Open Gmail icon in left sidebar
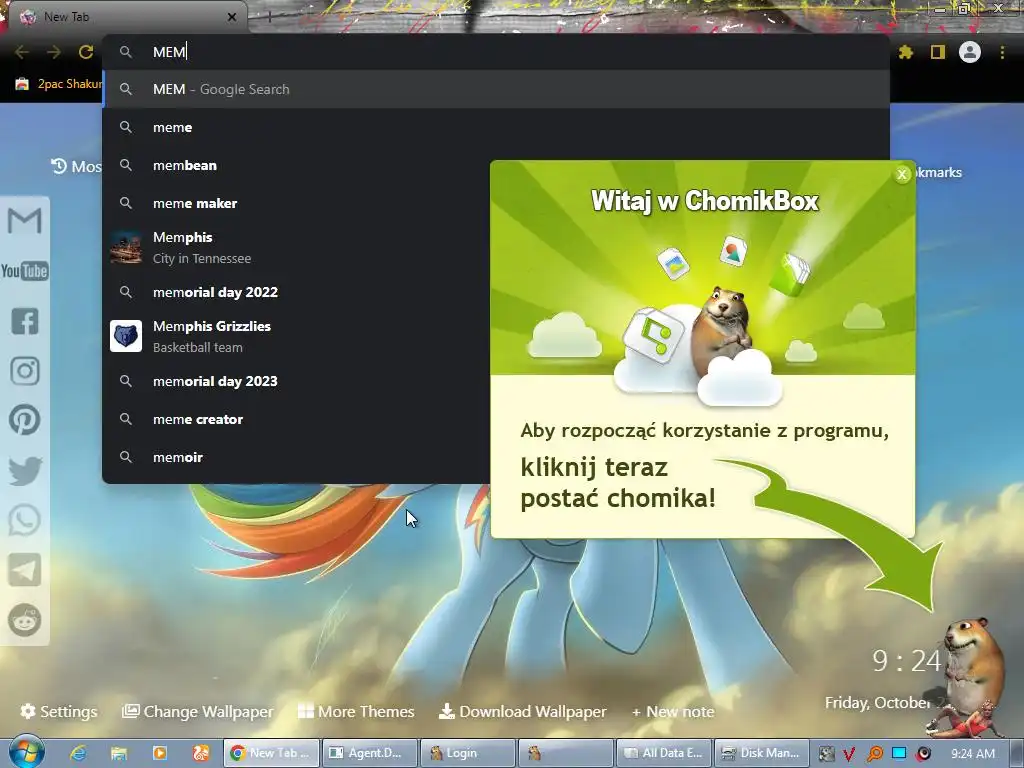This screenshot has height=768, width=1024. click(x=24, y=221)
